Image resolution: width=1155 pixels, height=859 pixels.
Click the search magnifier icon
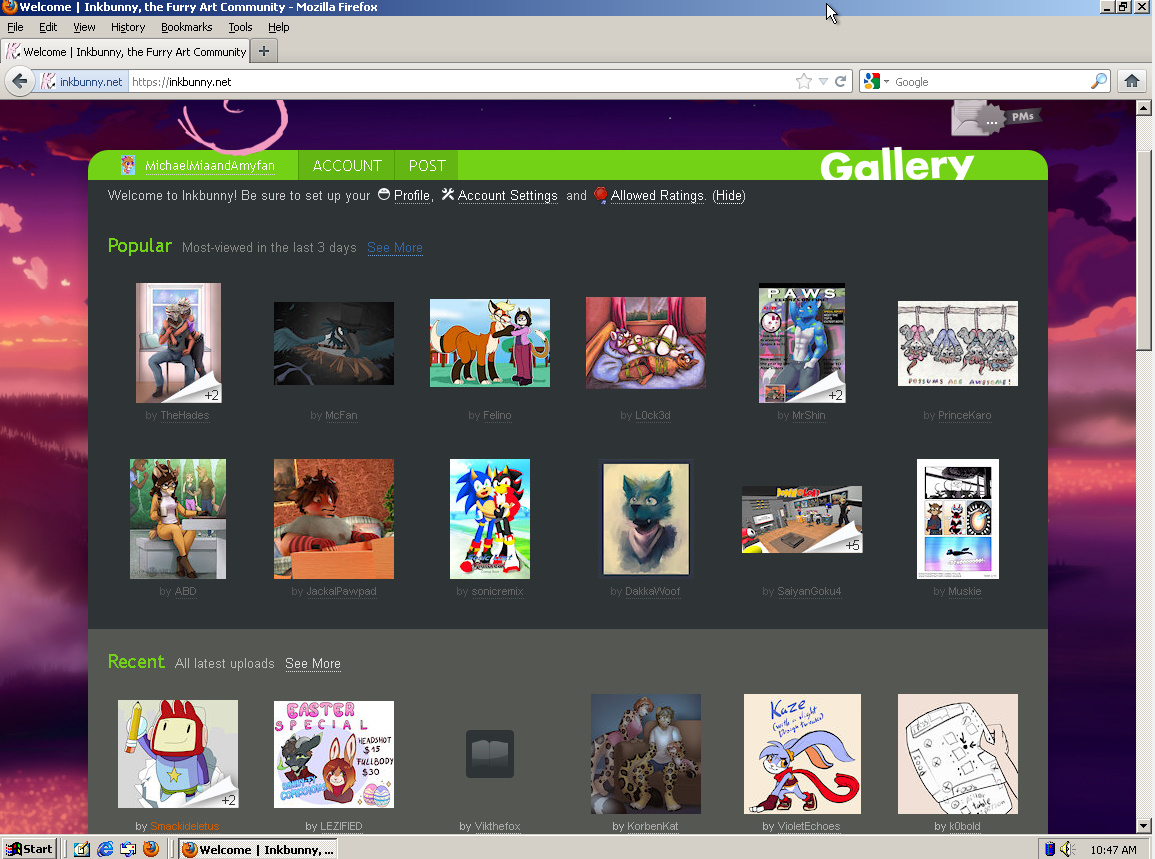pyautogui.click(x=1098, y=81)
